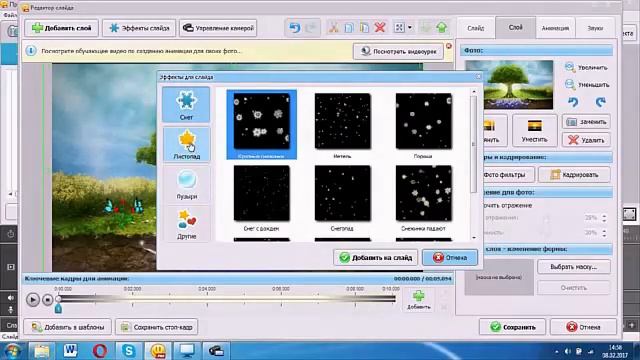This screenshot has height=360, width=640.
Task: Select the Снег effects category
Action: [x=186, y=104]
